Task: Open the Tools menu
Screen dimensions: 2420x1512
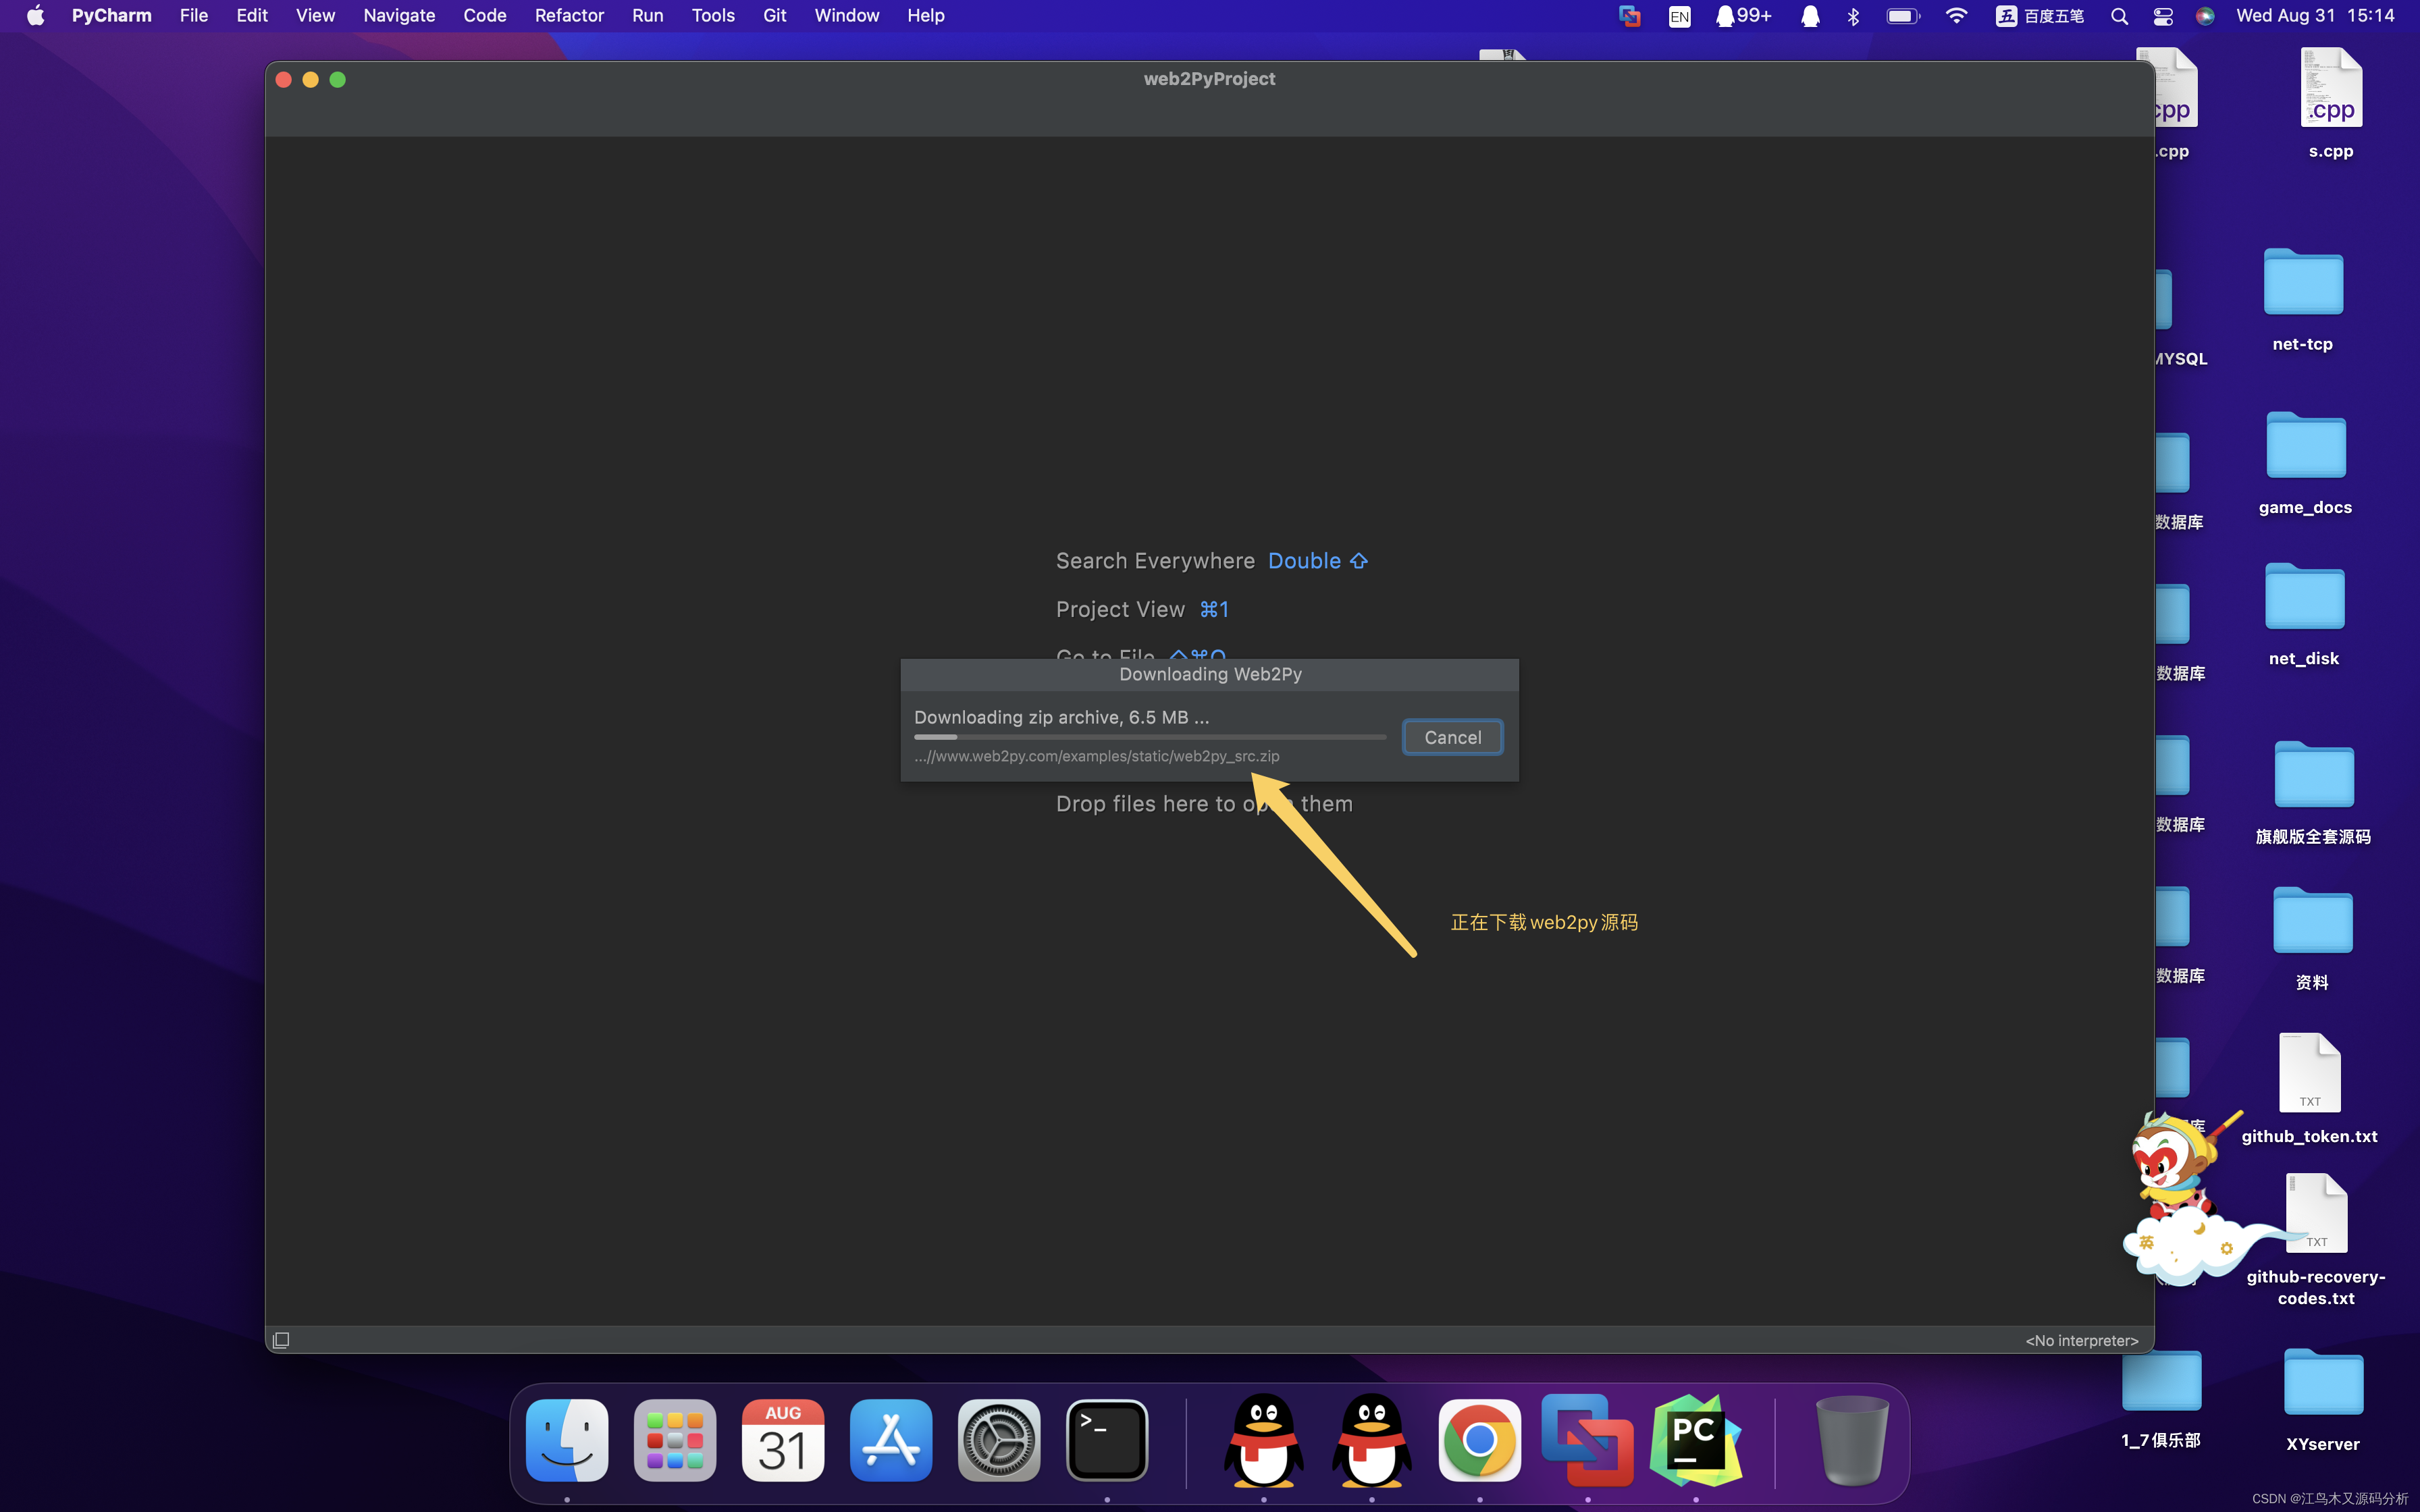Action: coord(713,15)
